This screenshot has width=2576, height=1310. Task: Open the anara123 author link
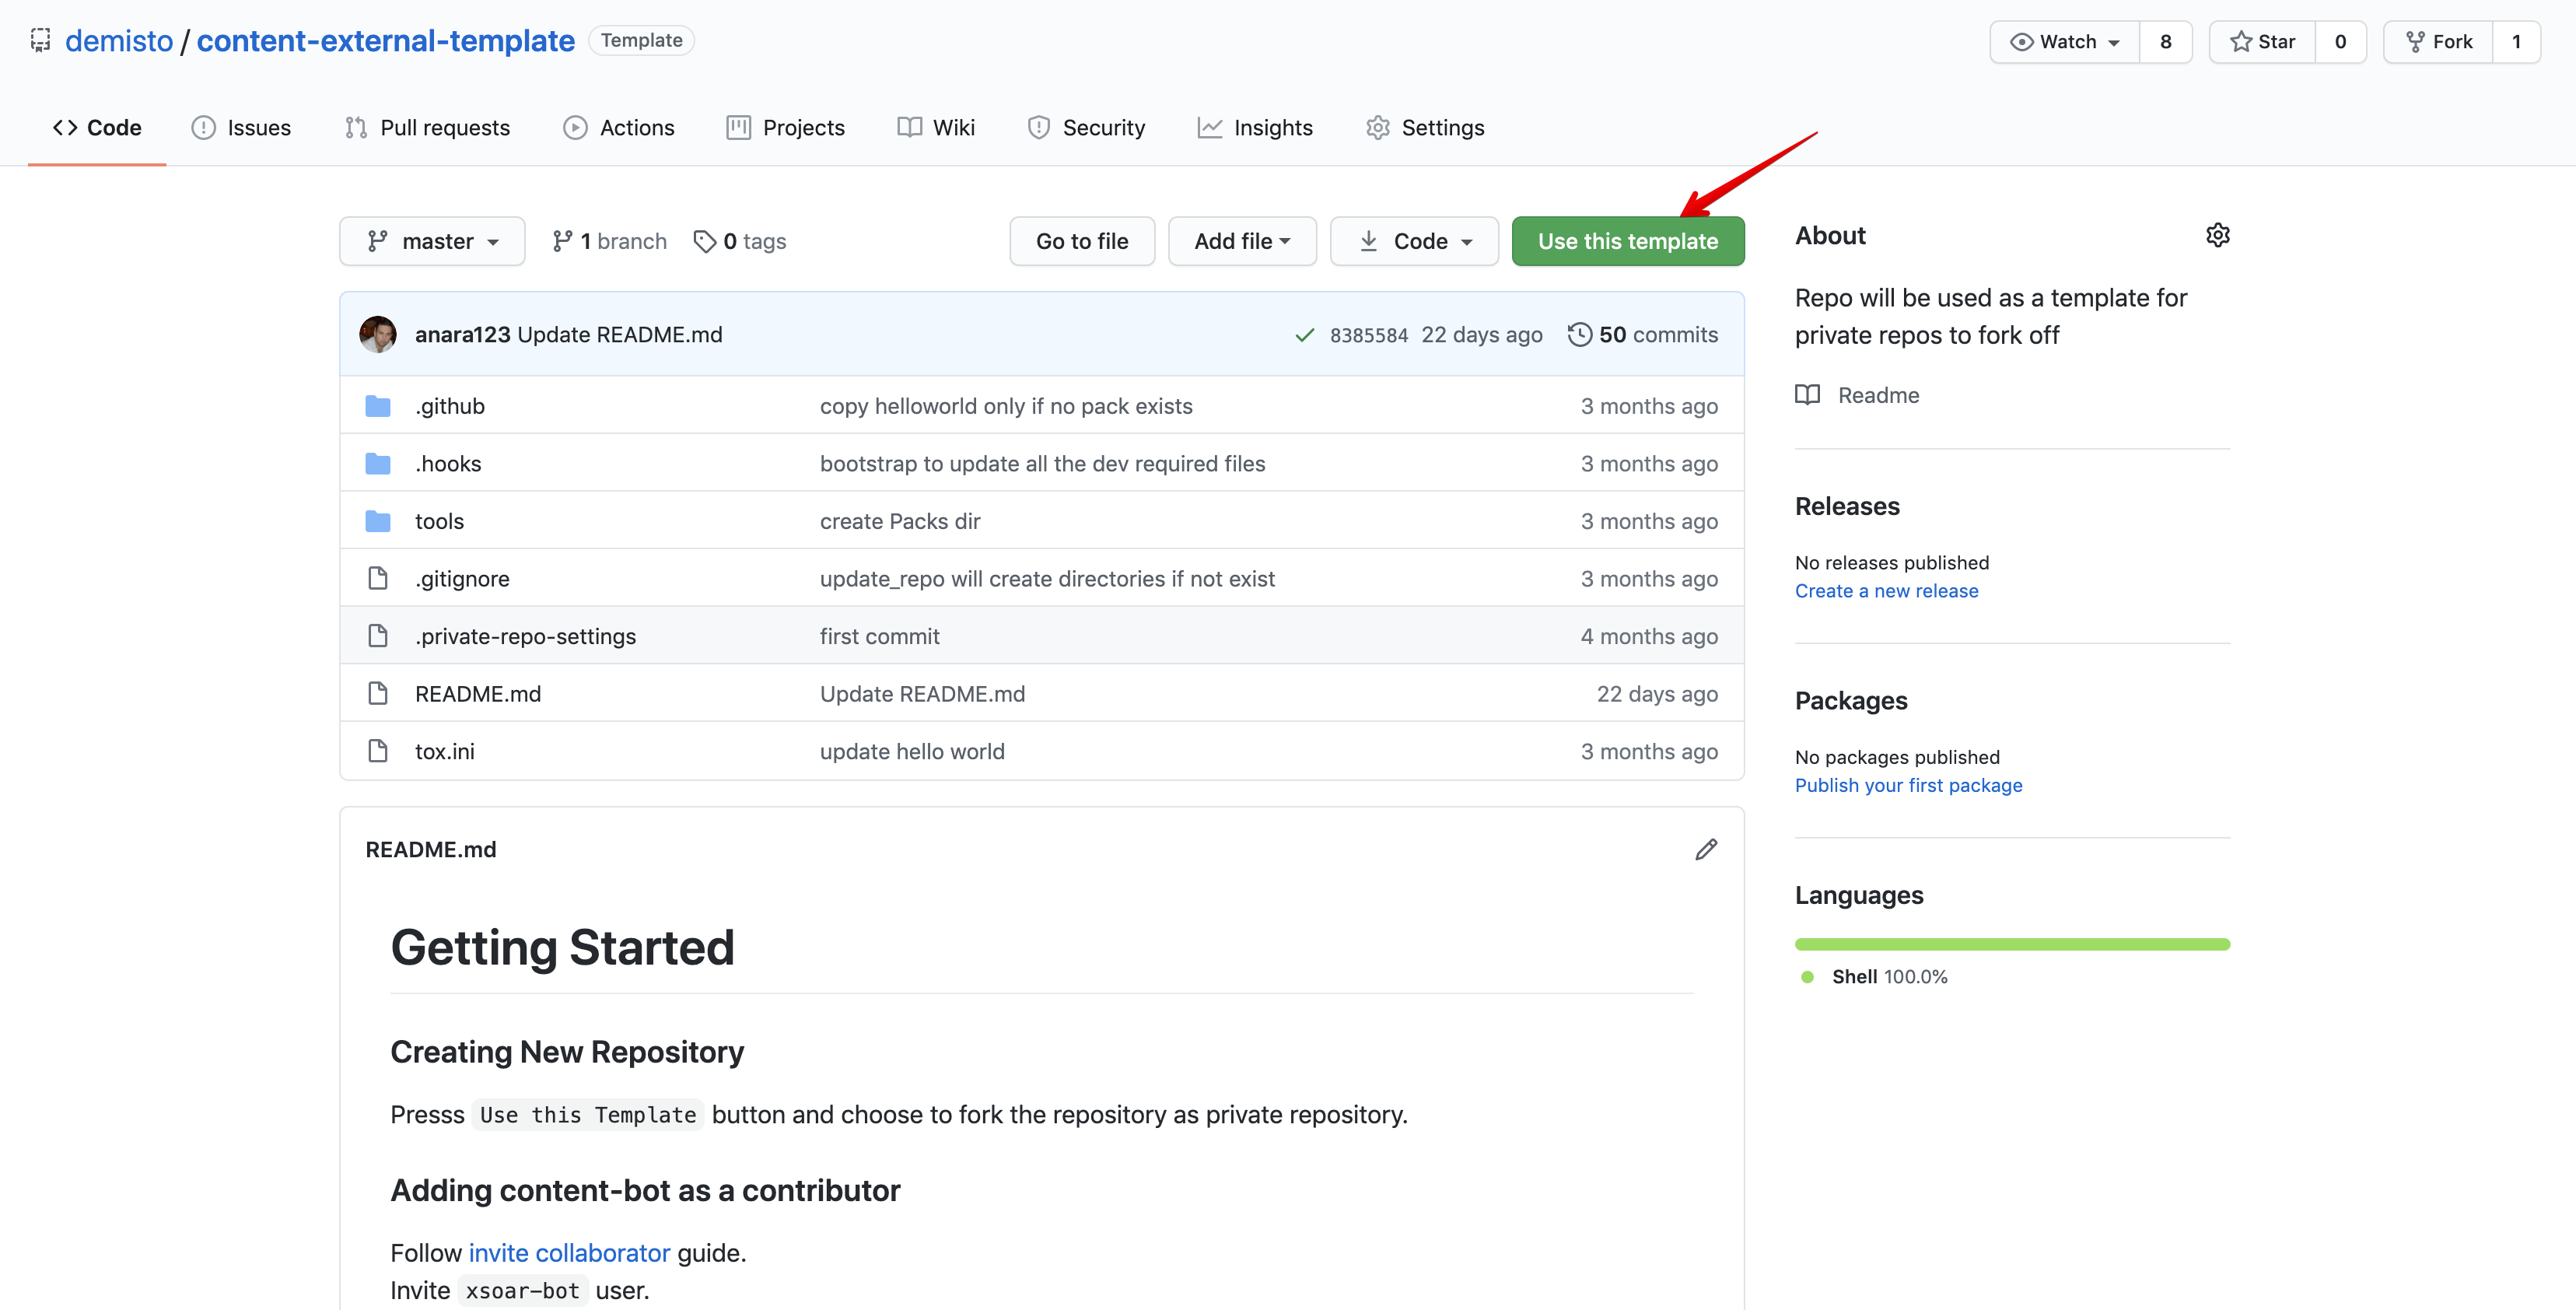coord(462,335)
